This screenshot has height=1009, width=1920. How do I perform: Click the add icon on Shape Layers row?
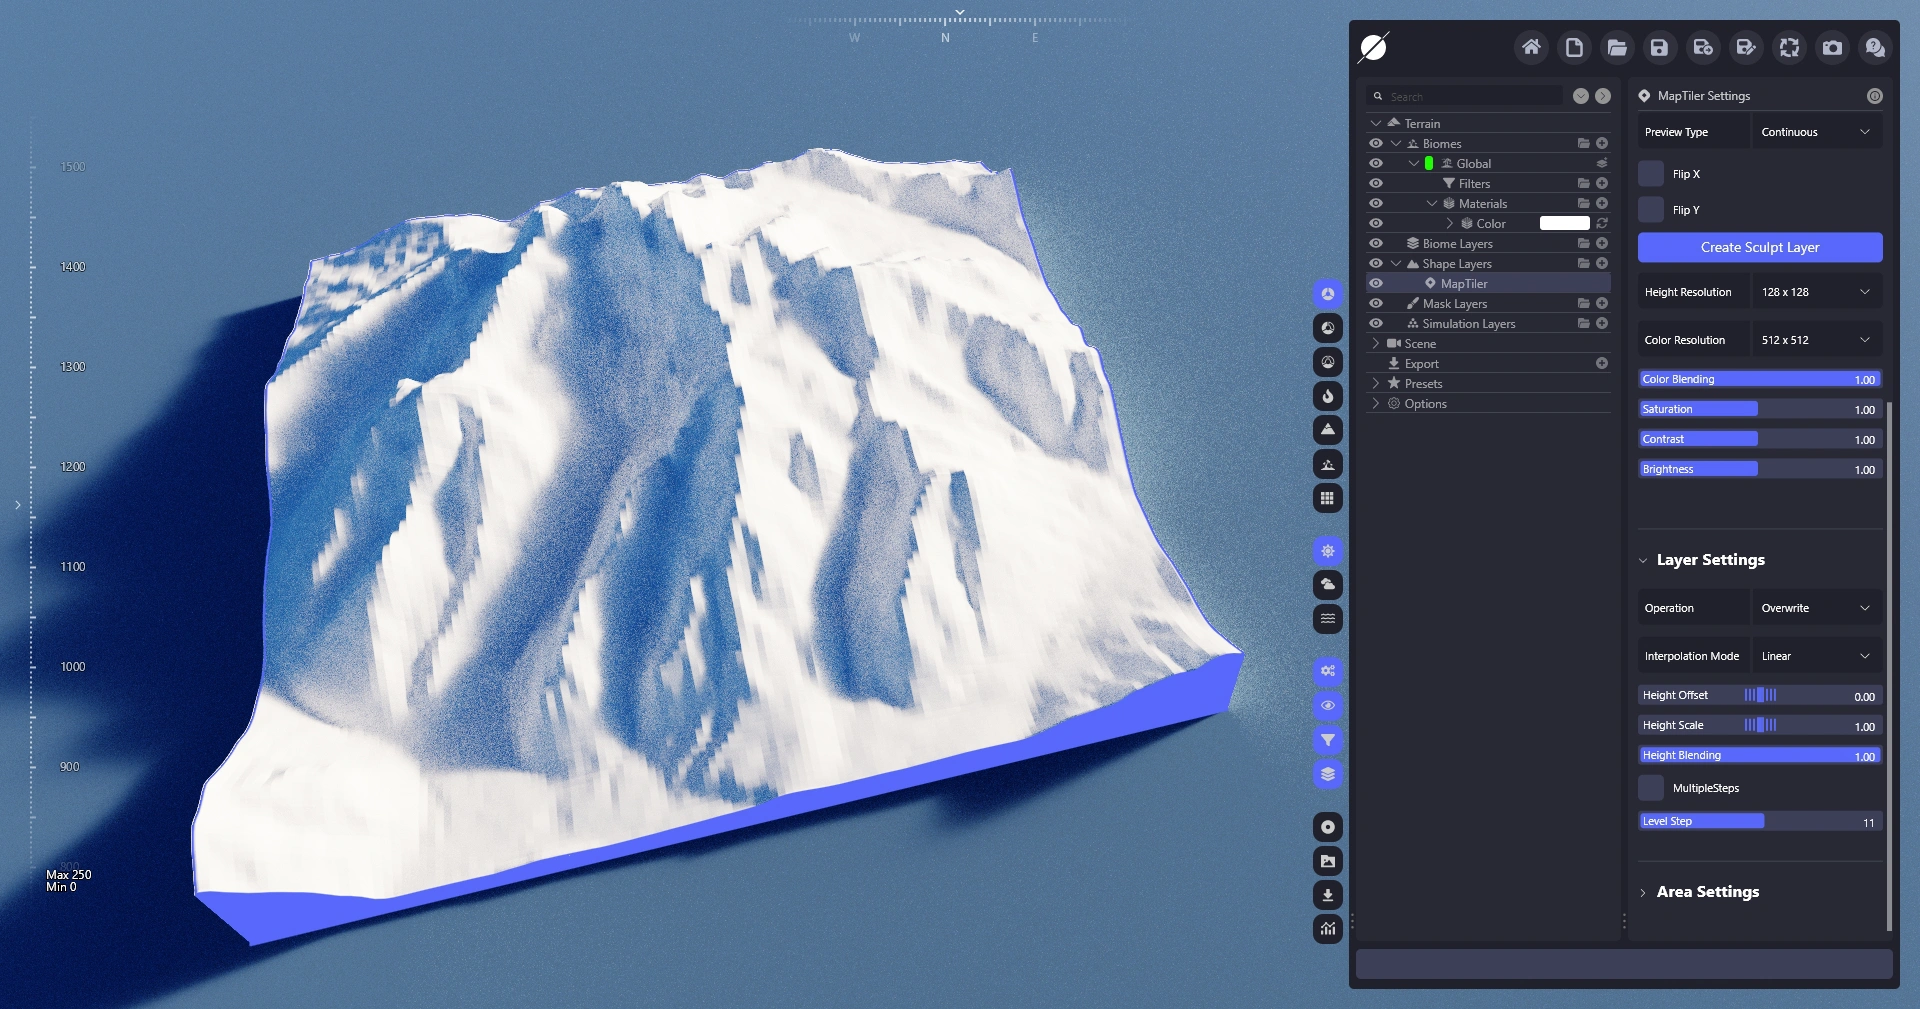[1602, 263]
